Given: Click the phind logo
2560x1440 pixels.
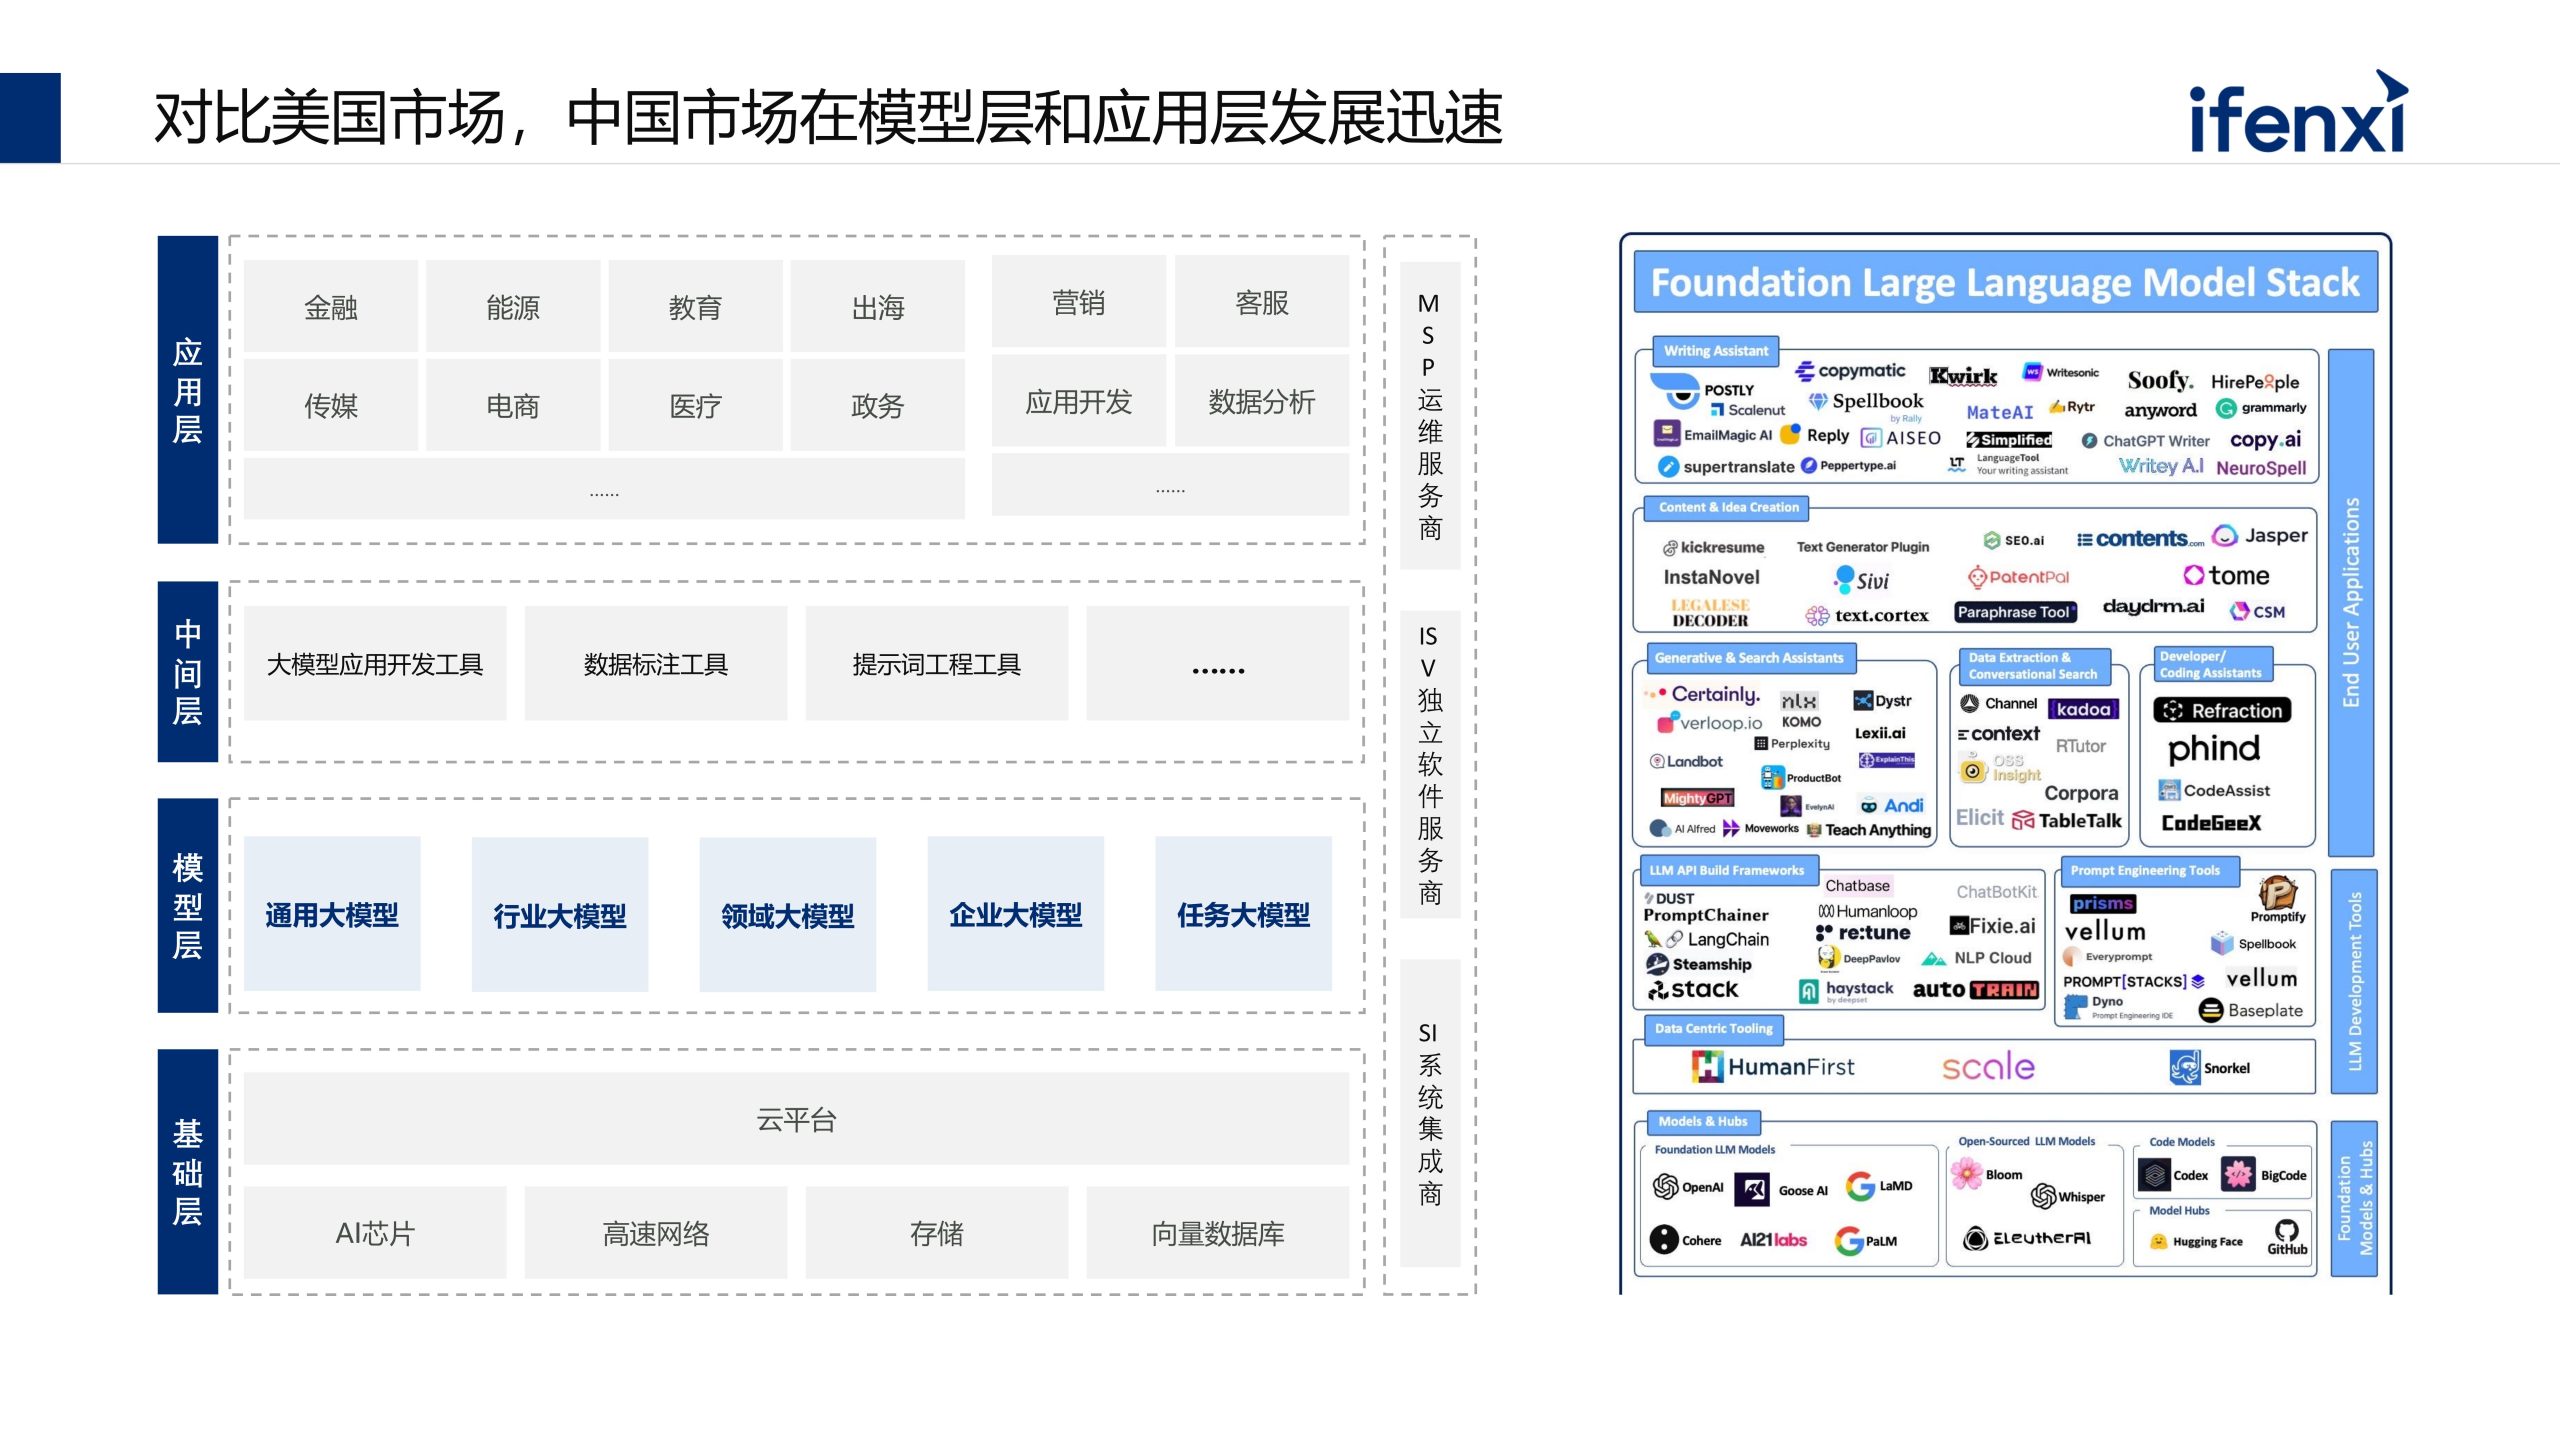Looking at the screenshot, I should tap(2213, 749).
